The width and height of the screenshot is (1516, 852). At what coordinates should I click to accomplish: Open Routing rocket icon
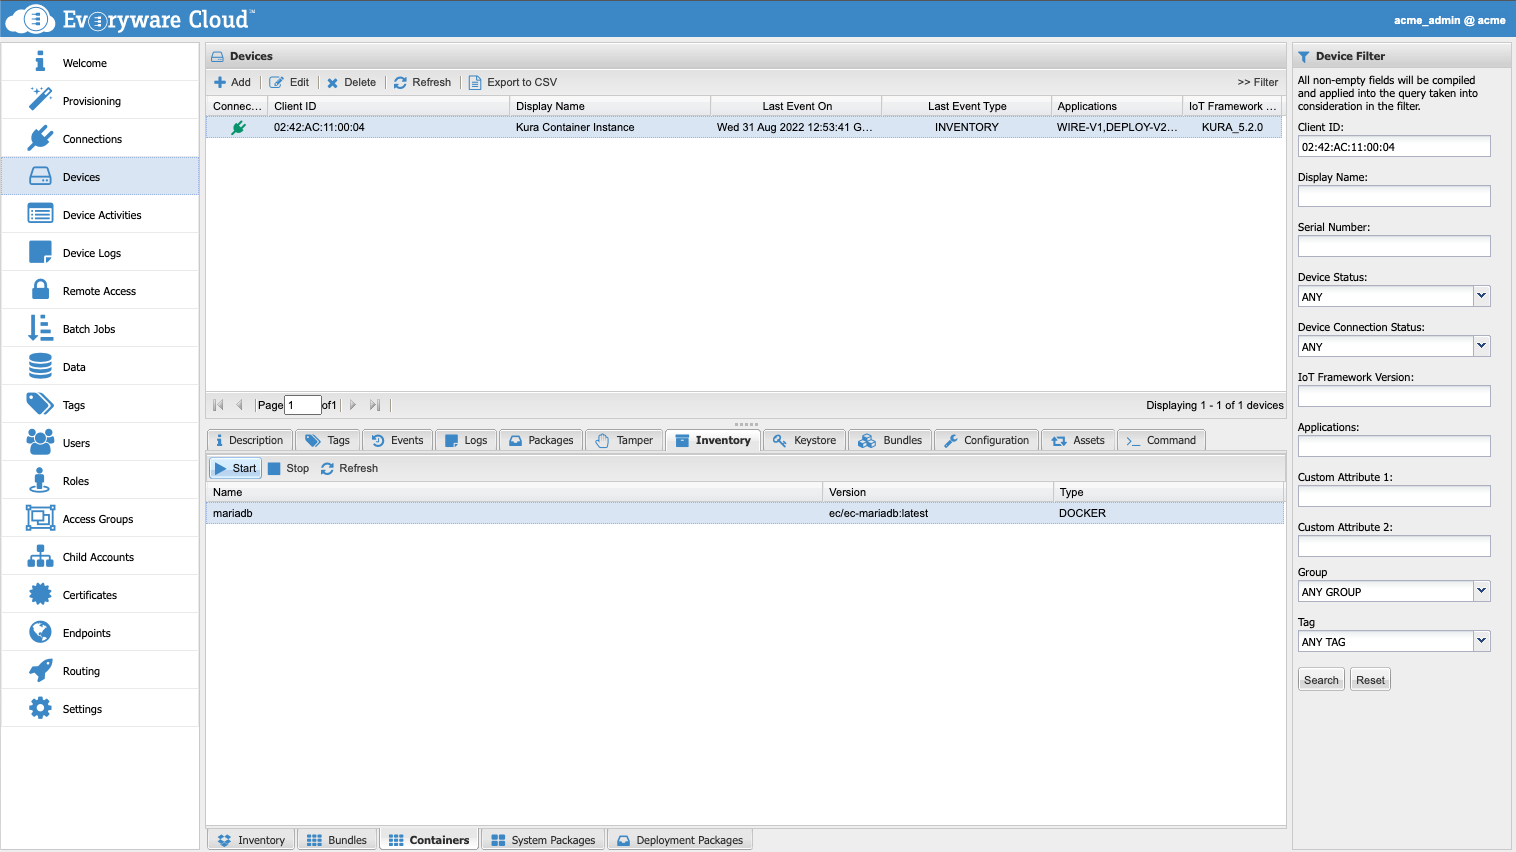(x=40, y=670)
